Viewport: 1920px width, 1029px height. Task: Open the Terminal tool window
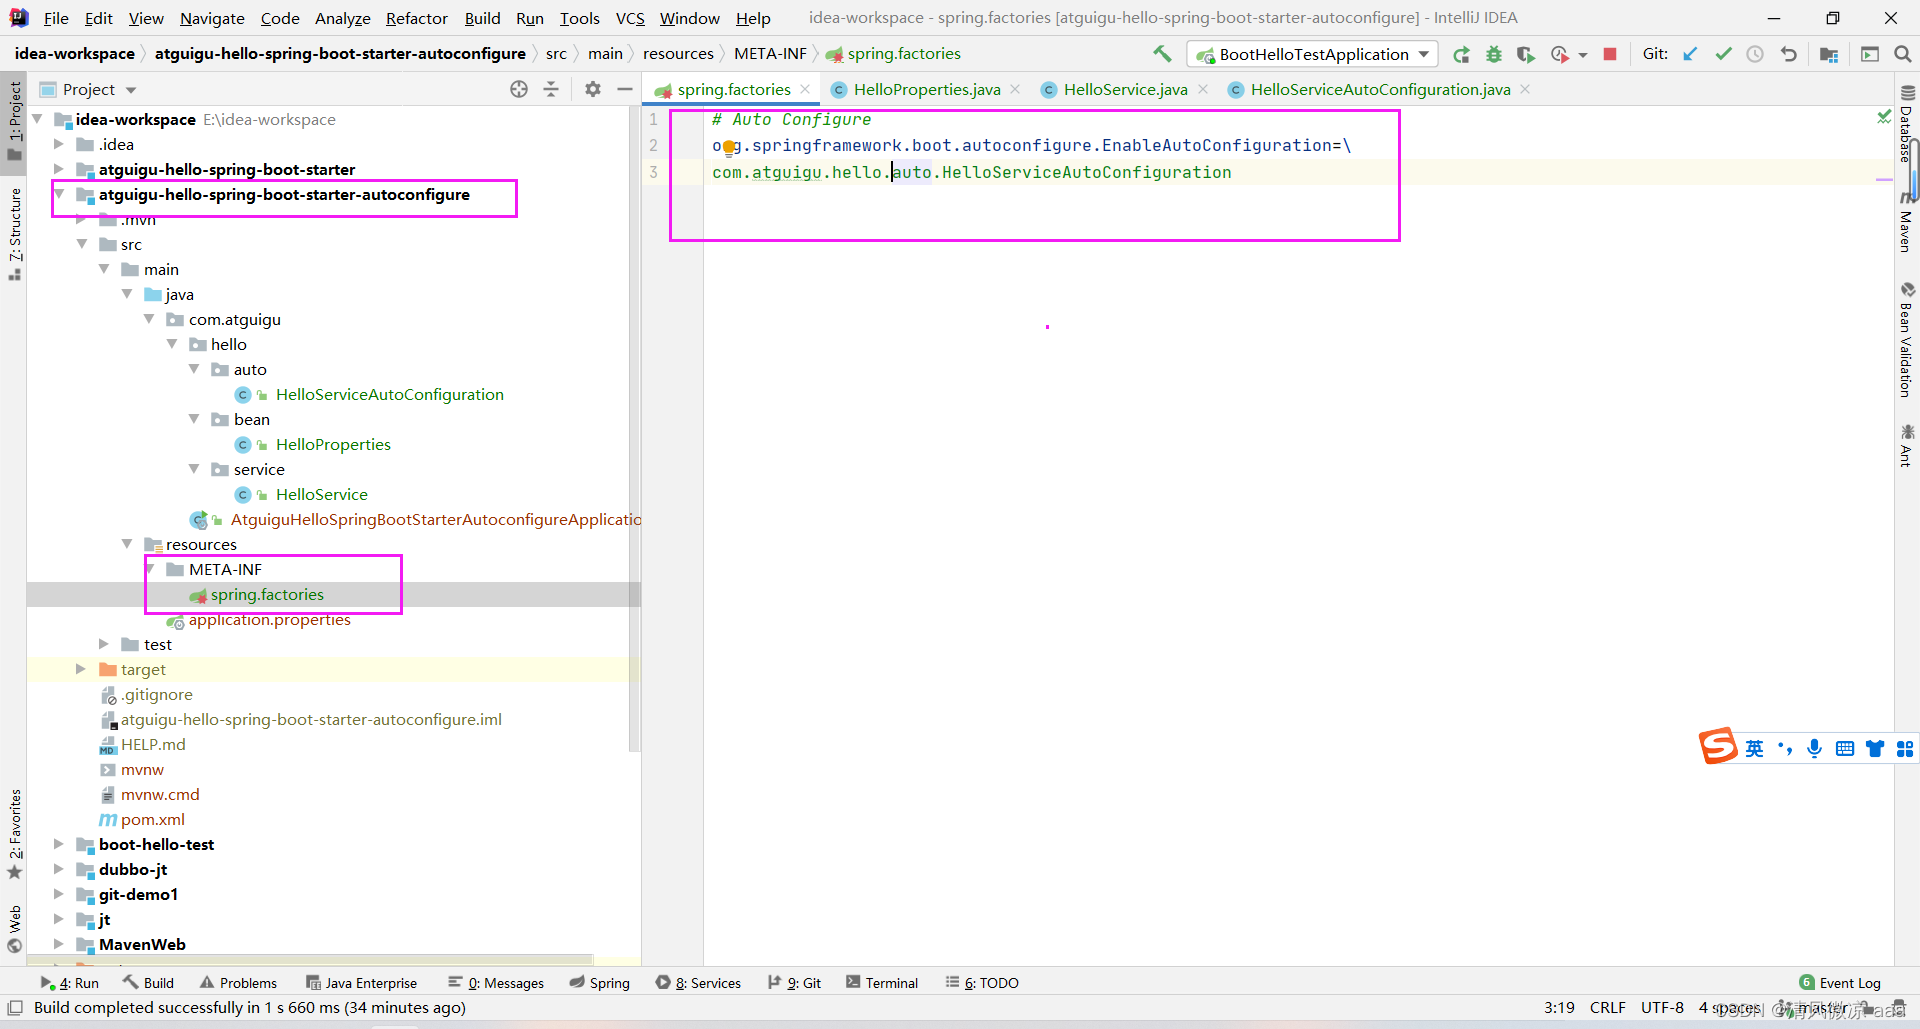tap(882, 983)
